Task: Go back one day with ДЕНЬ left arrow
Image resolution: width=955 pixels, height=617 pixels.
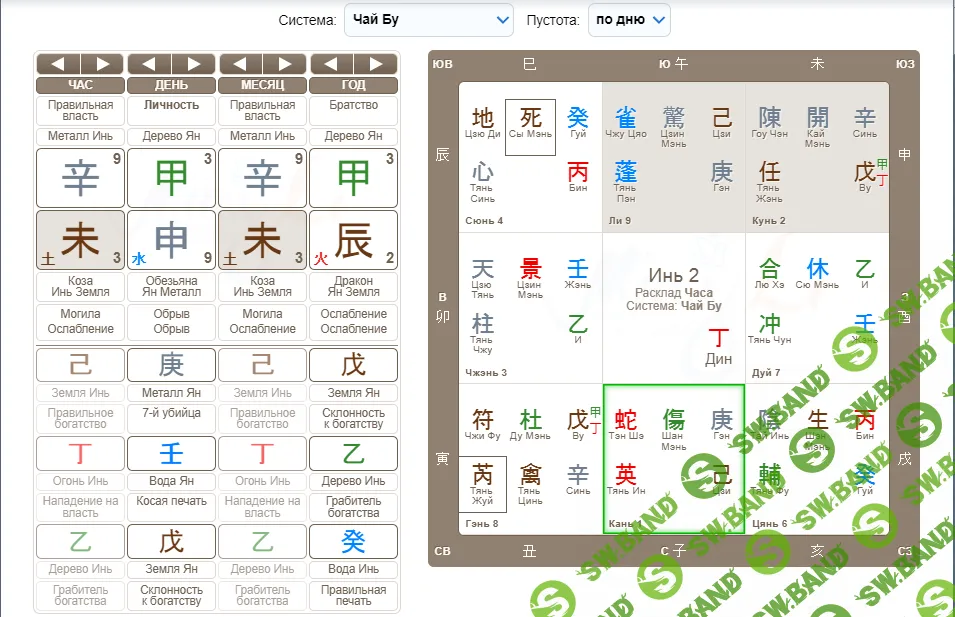Action: [x=150, y=64]
